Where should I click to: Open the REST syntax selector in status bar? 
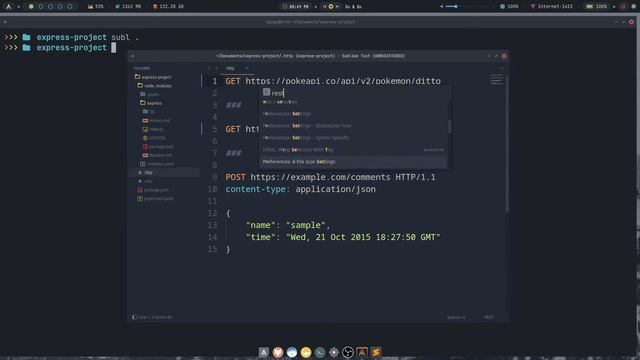(489, 317)
